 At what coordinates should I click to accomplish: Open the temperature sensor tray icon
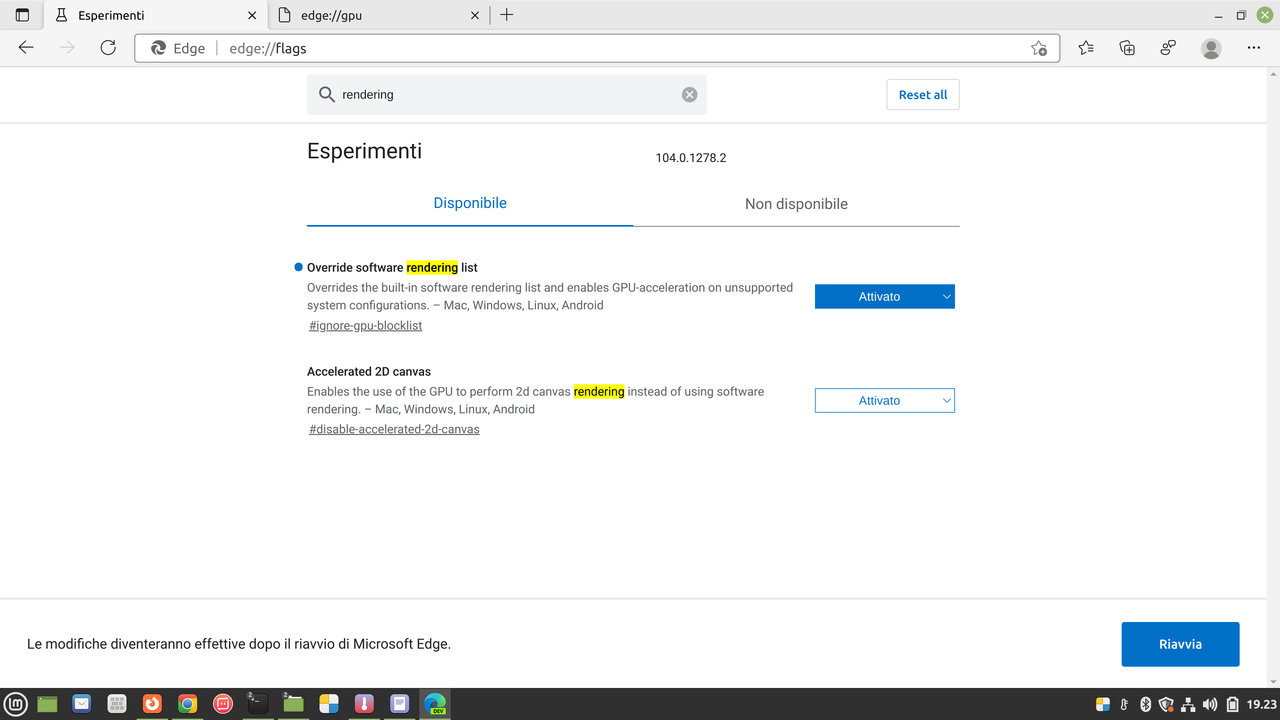point(1125,704)
